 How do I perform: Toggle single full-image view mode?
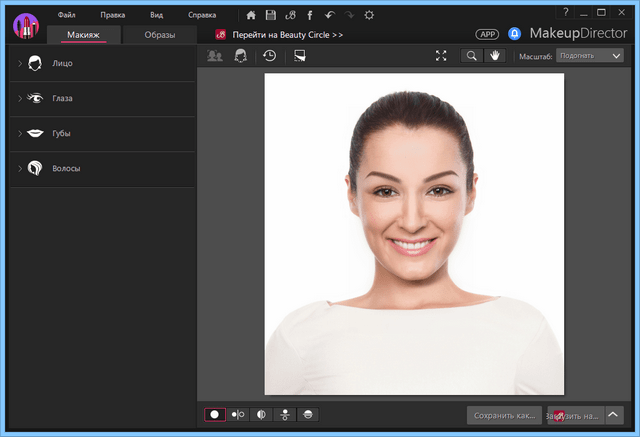(215, 414)
